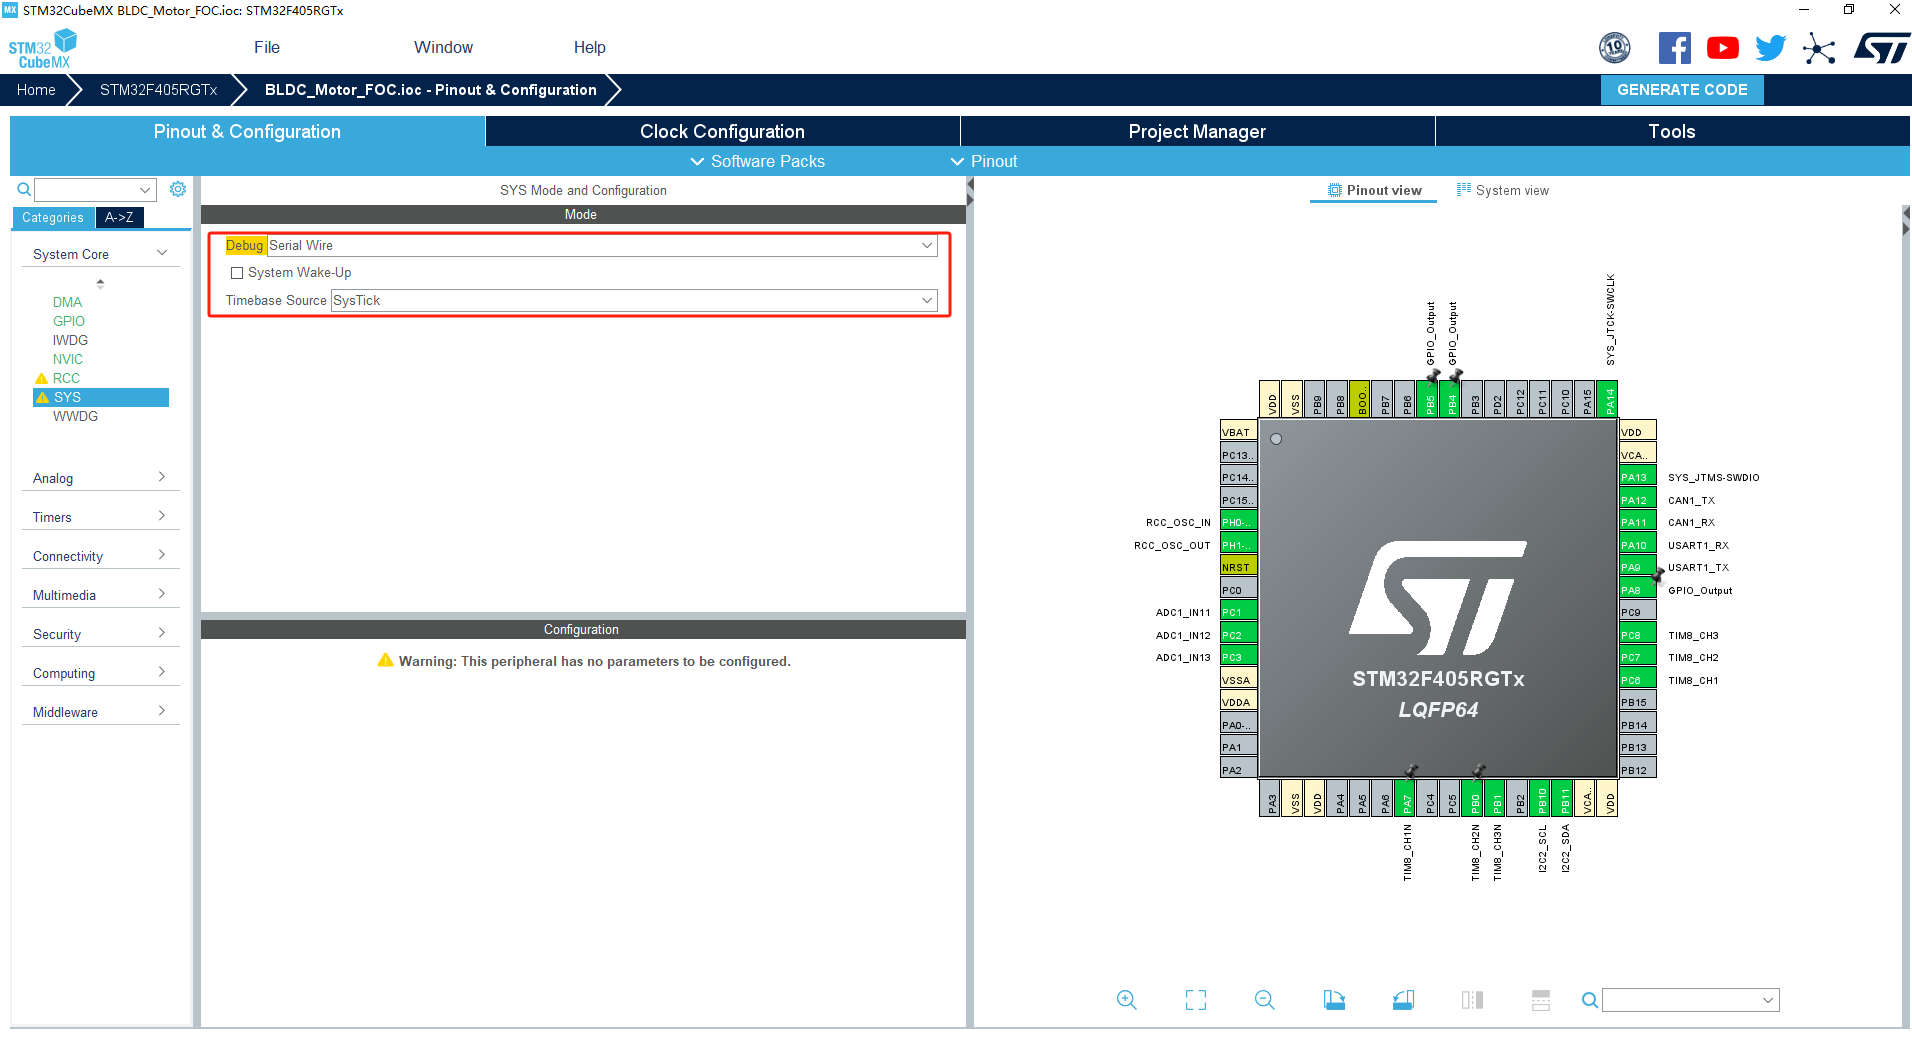Click the warning icon beside RCC

tap(42, 378)
